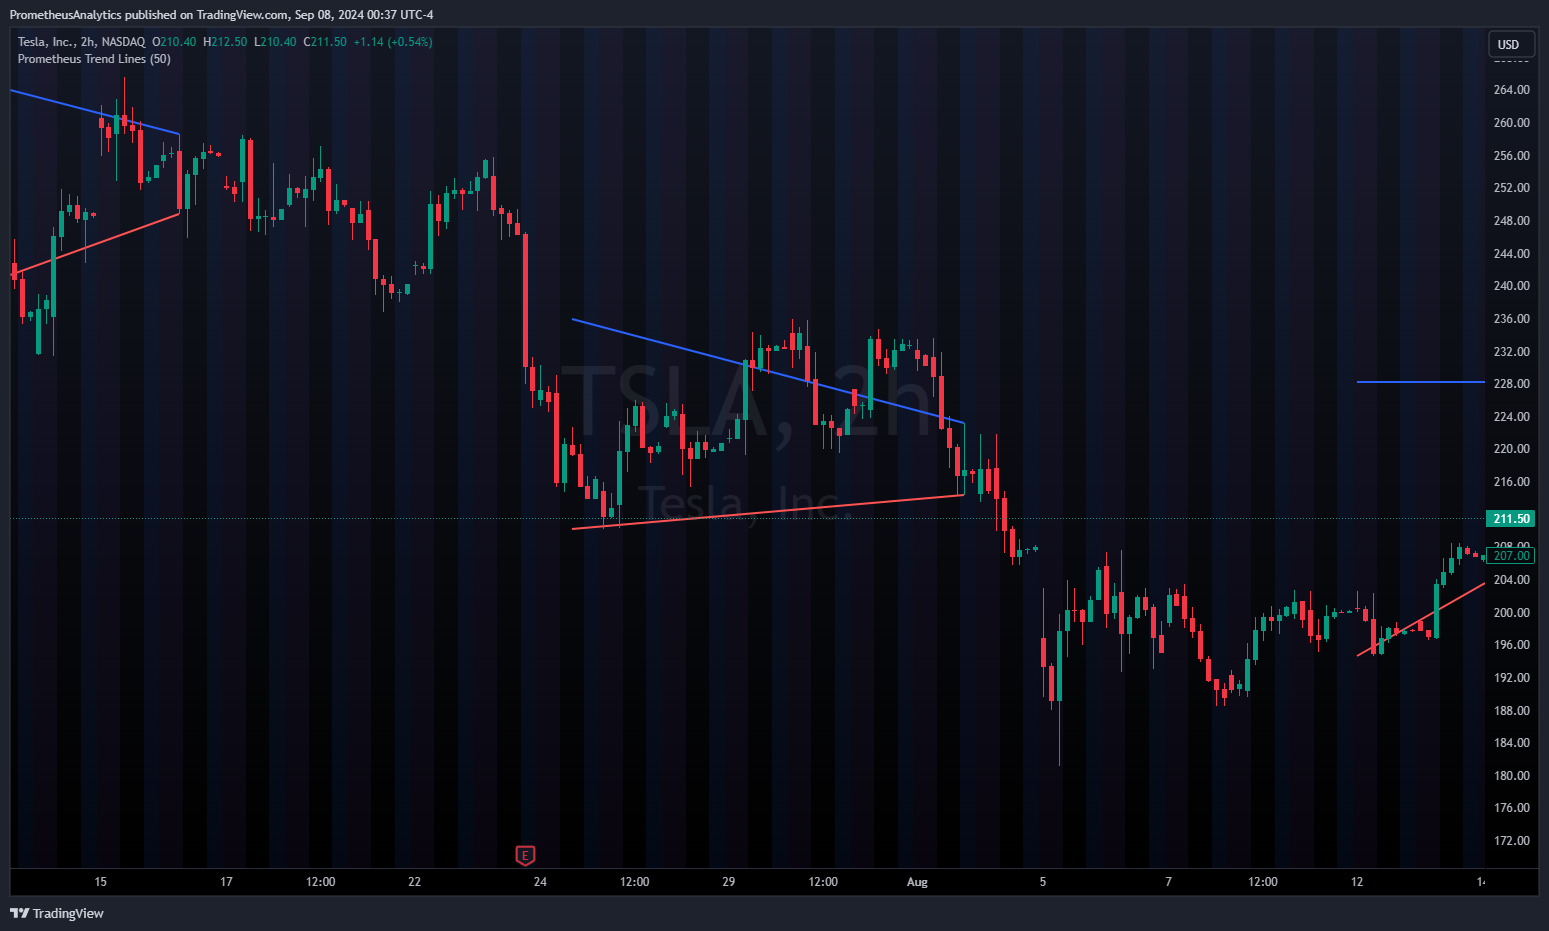This screenshot has height=931, width=1549.
Task: Select the blue horizontal trend line near 228
Action: click(x=1420, y=382)
